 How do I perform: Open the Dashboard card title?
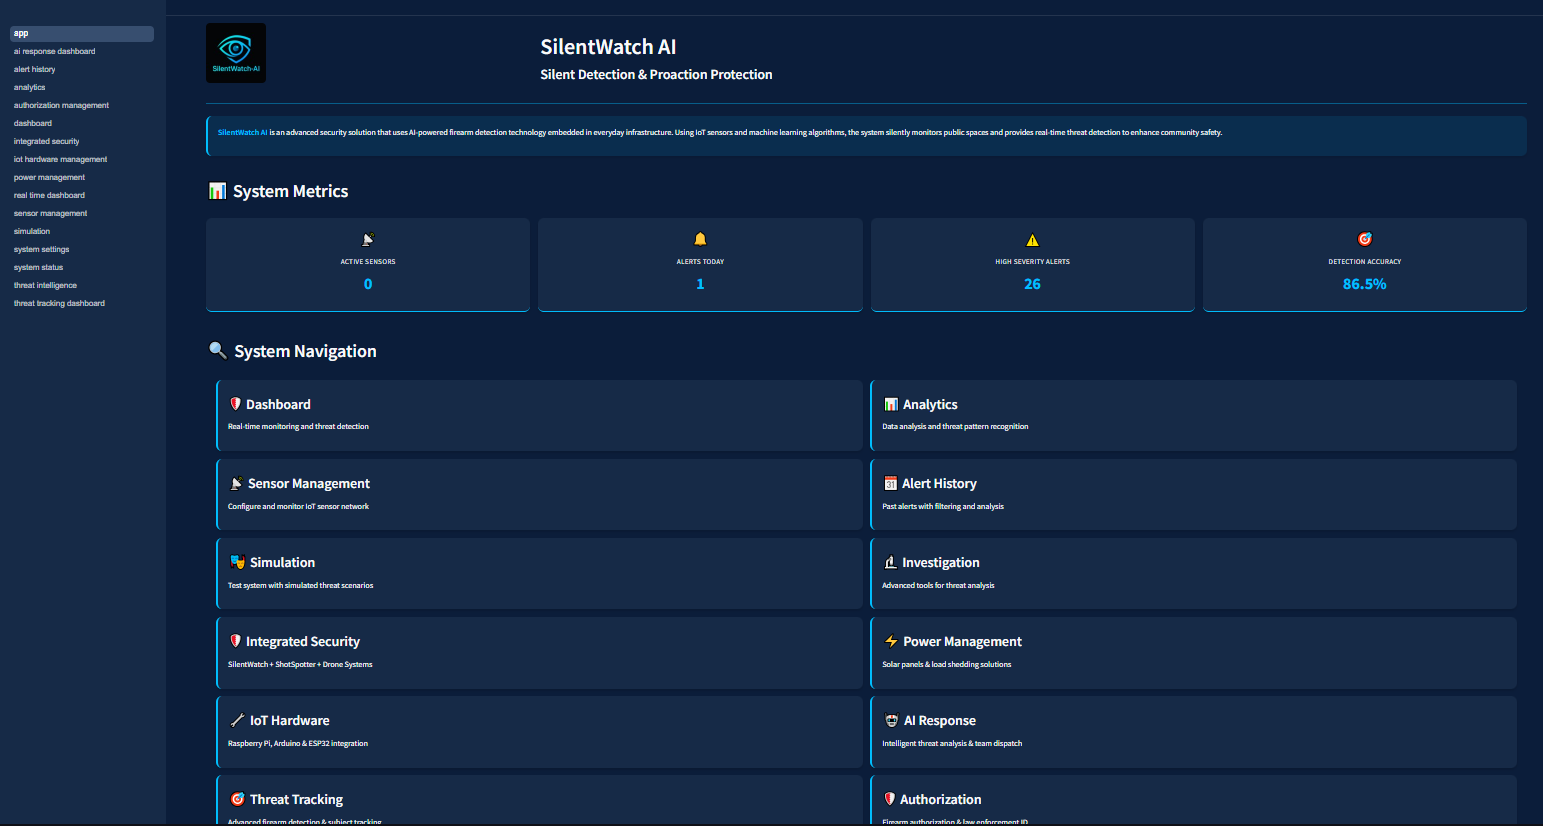[278, 404]
